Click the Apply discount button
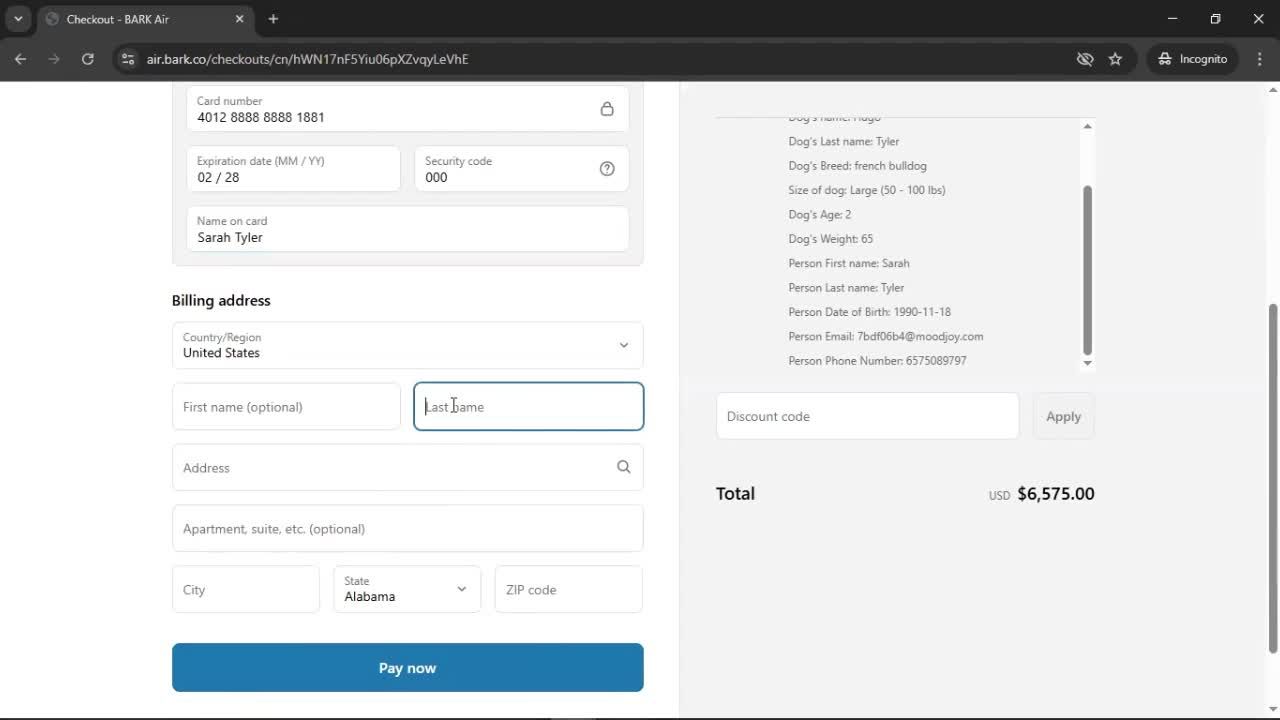This screenshot has height=720, width=1280. pyautogui.click(x=1063, y=416)
